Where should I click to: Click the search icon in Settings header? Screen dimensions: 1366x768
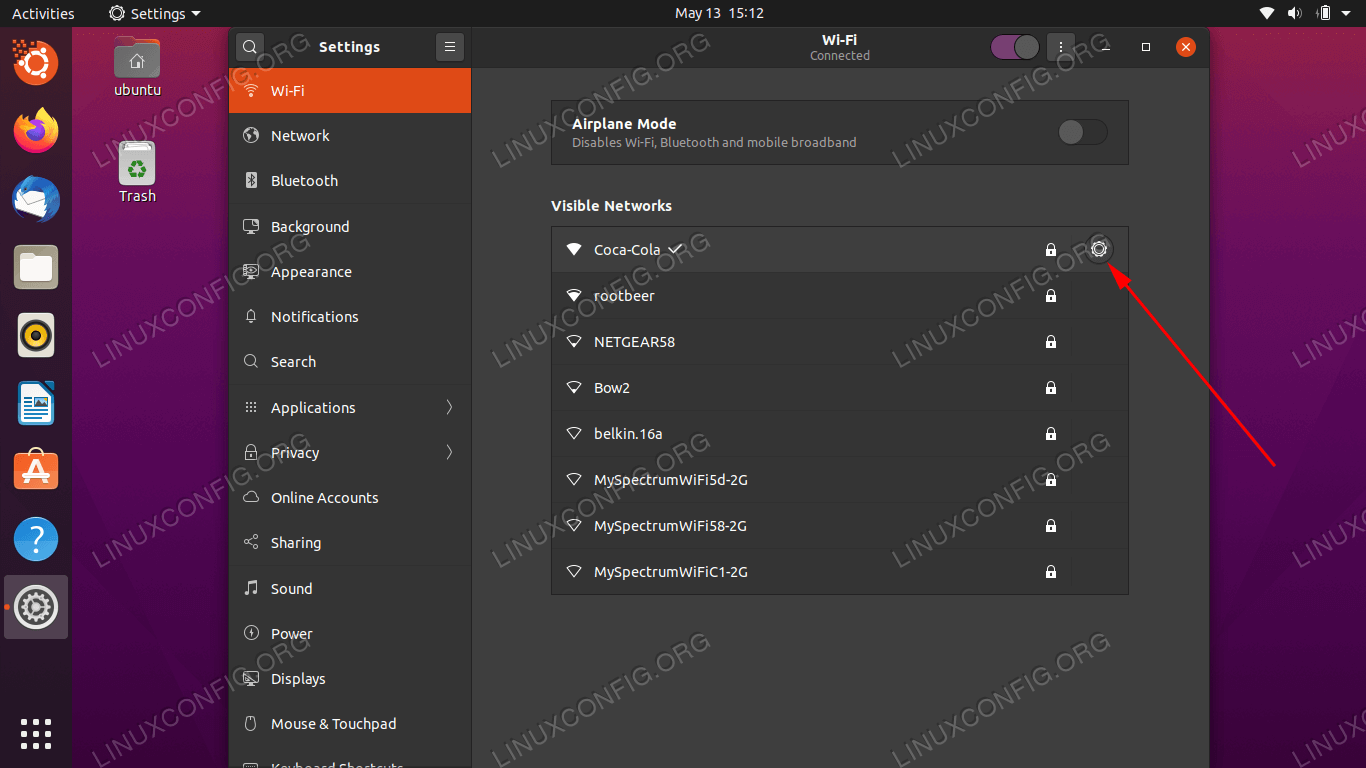point(249,47)
